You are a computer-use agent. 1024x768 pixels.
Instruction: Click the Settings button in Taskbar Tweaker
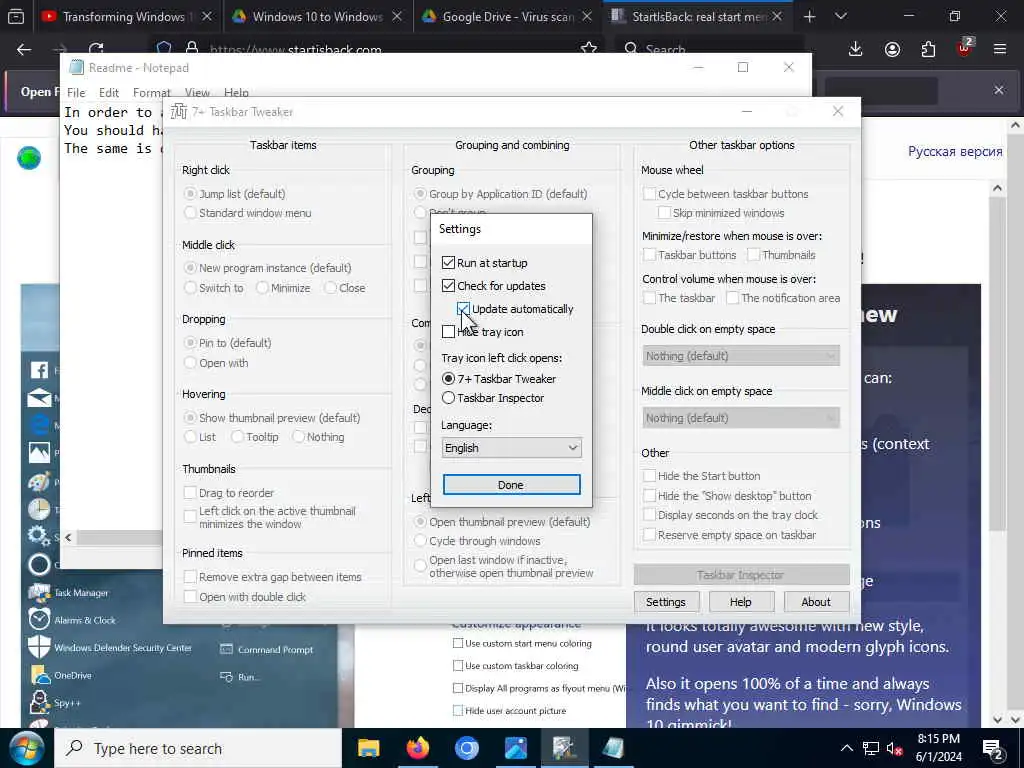[x=665, y=602]
